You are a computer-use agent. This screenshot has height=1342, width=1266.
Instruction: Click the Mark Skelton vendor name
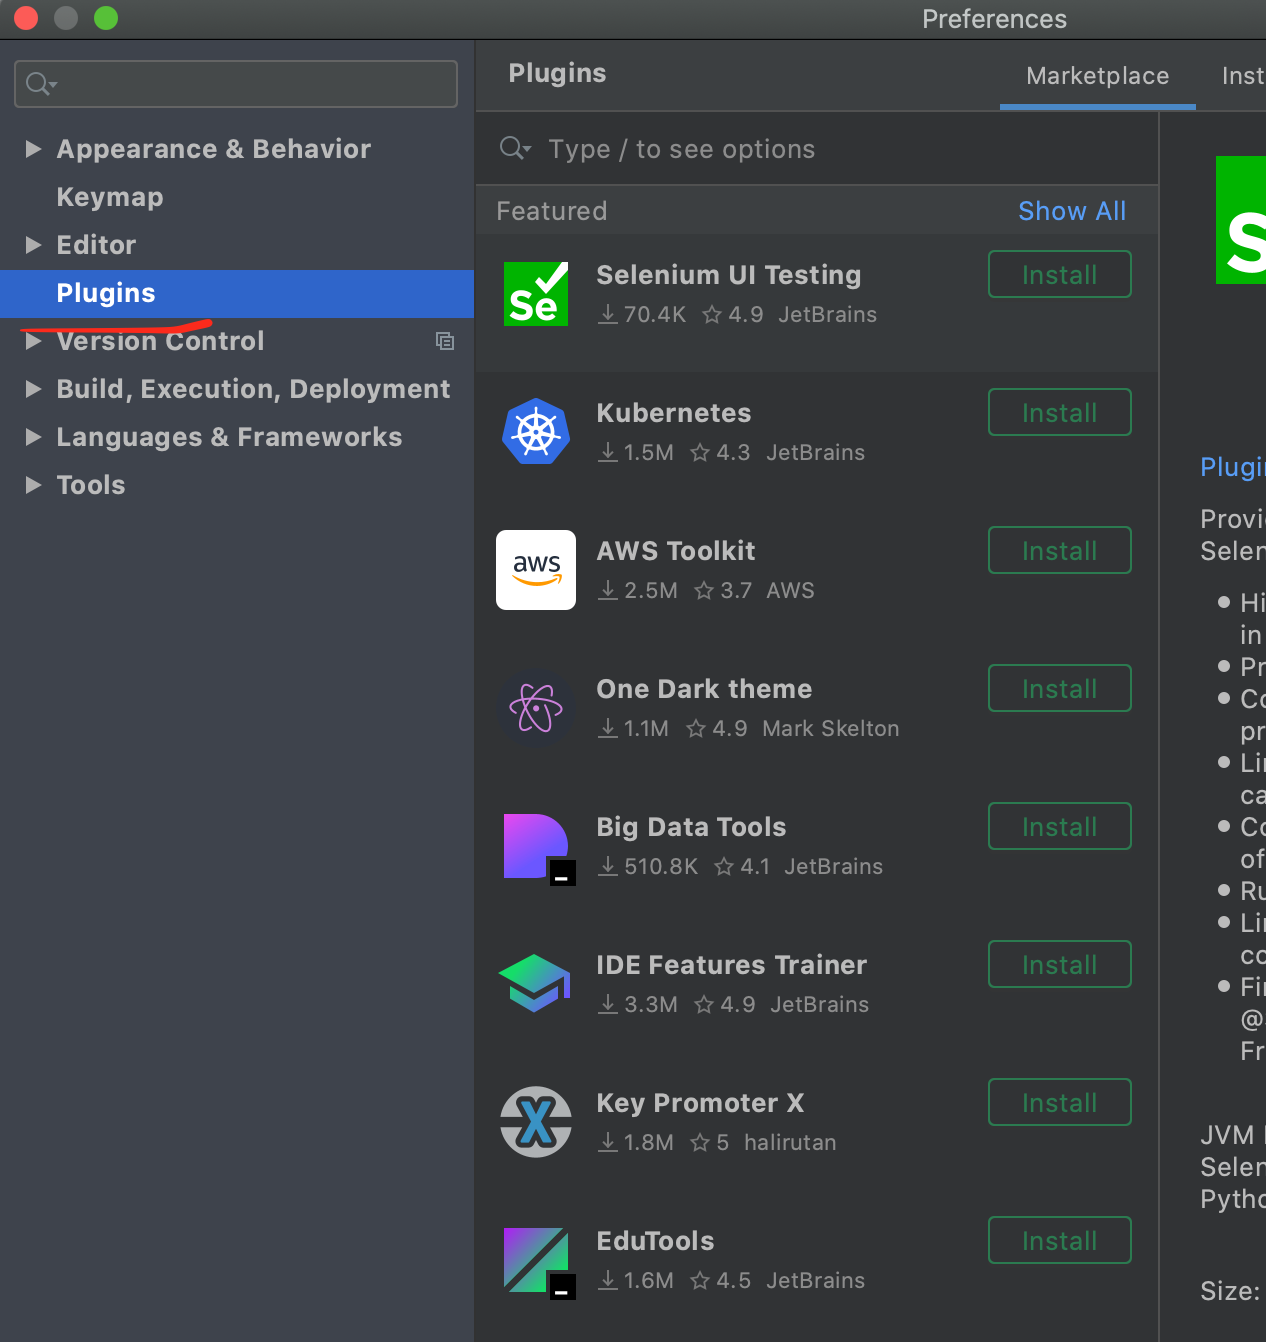click(x=830, y=729)
